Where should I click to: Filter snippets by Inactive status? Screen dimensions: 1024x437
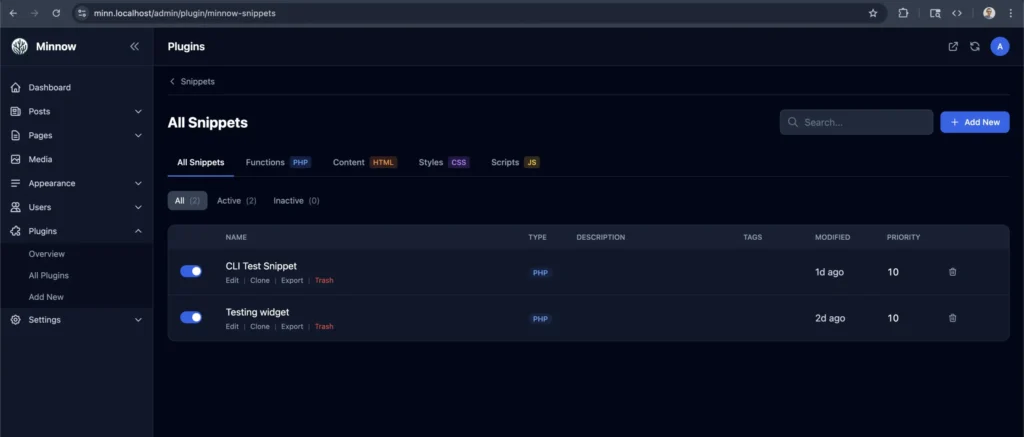point(296,201)
